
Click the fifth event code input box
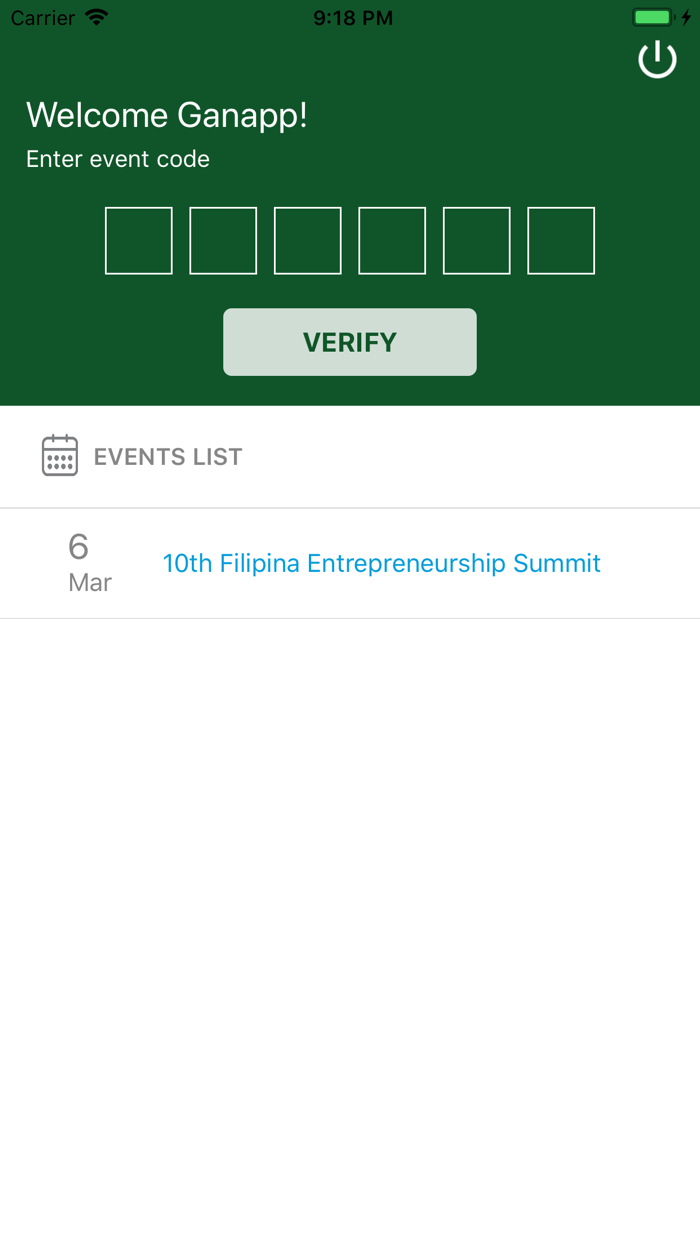(x=476, y=240)
